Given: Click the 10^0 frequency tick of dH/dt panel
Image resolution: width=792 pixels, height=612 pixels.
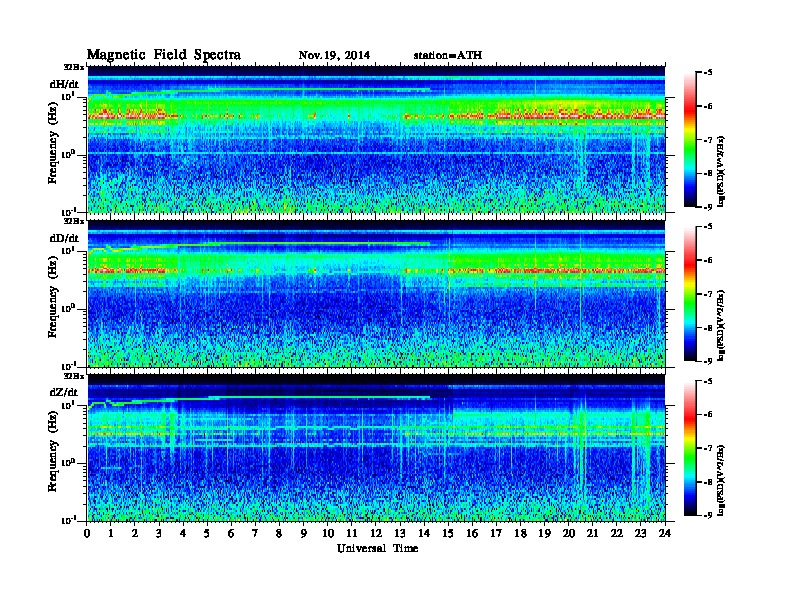Looking at the screenshot, I should [68, 155].
